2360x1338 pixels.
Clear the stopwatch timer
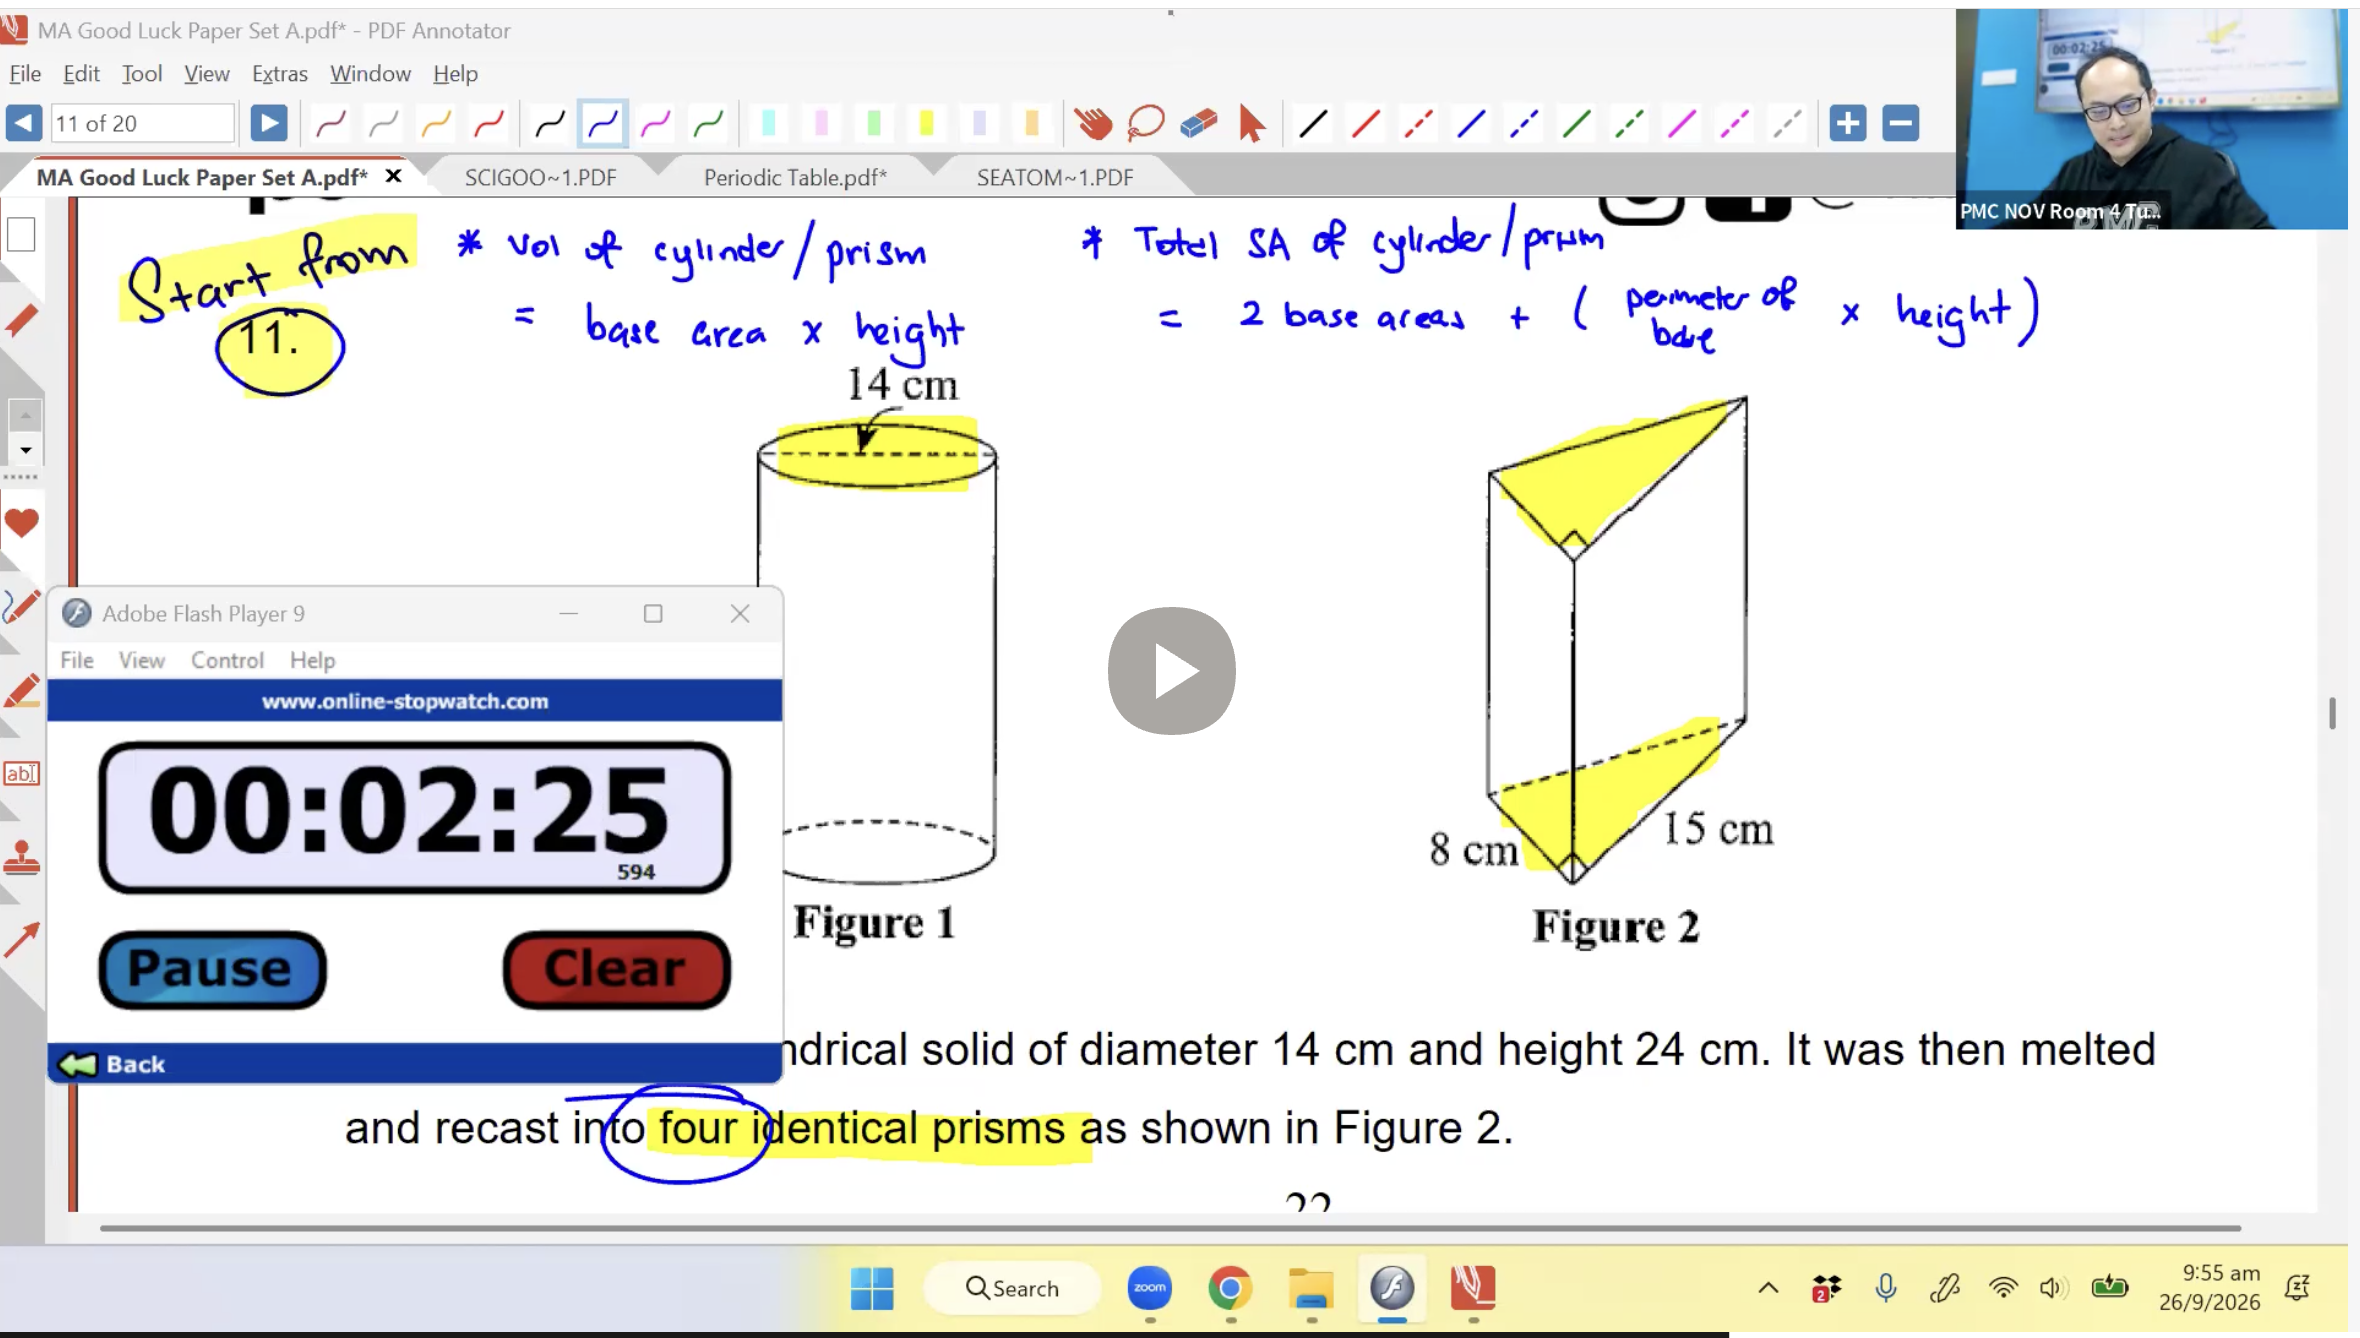(617, 969)
